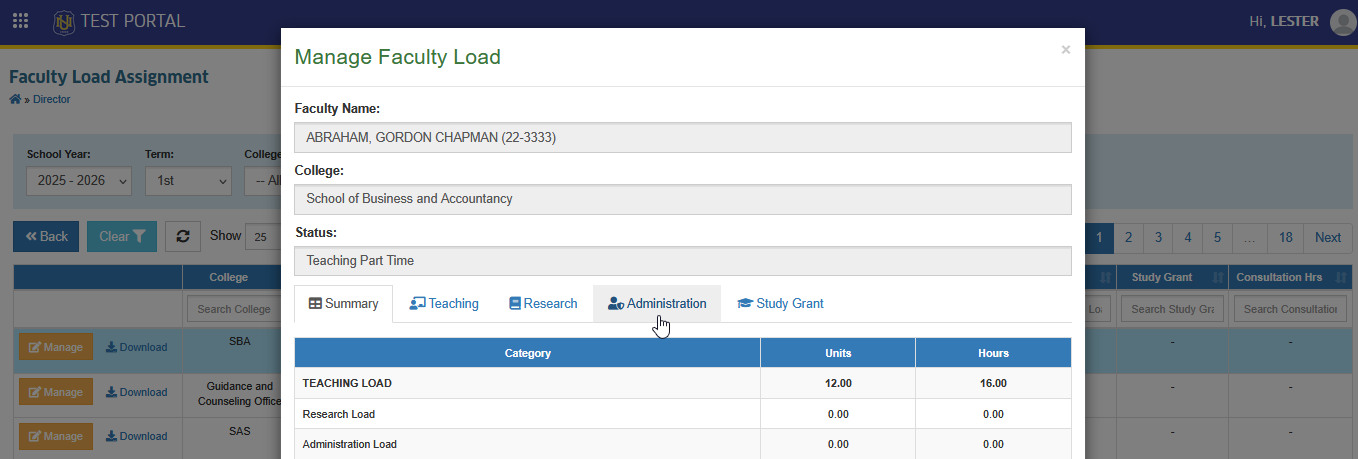
Task: Click the TEST PORTAL title
Action: tap(133, 21)
